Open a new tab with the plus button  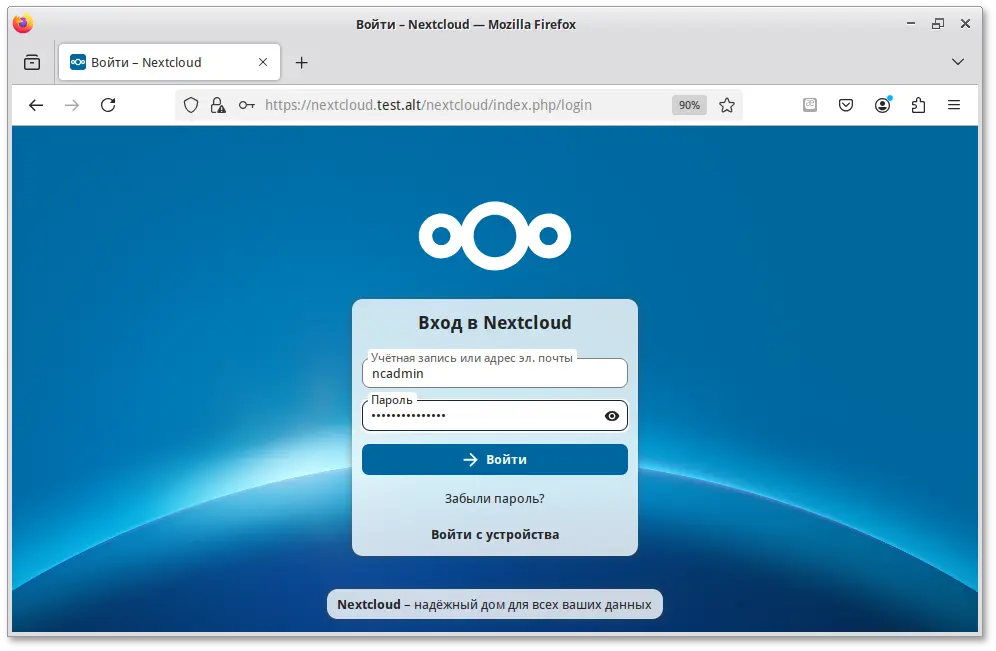coord(301,61)
